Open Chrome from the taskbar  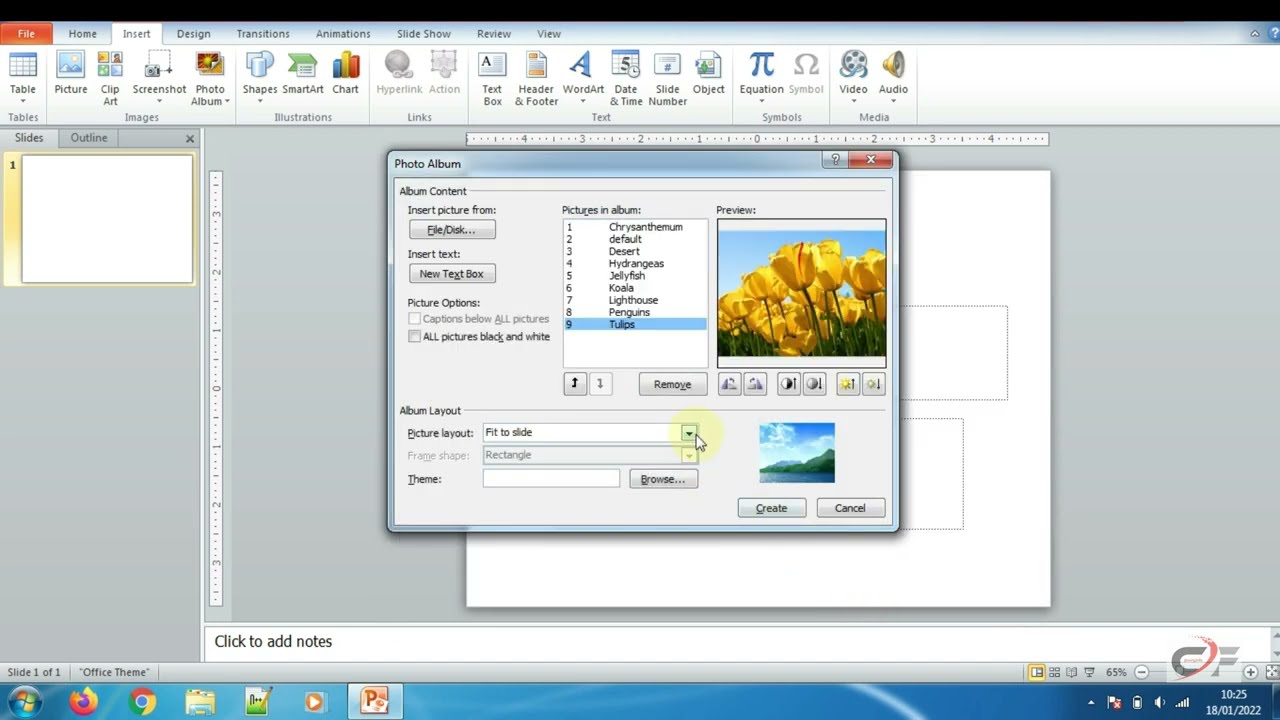coord(142,702)
